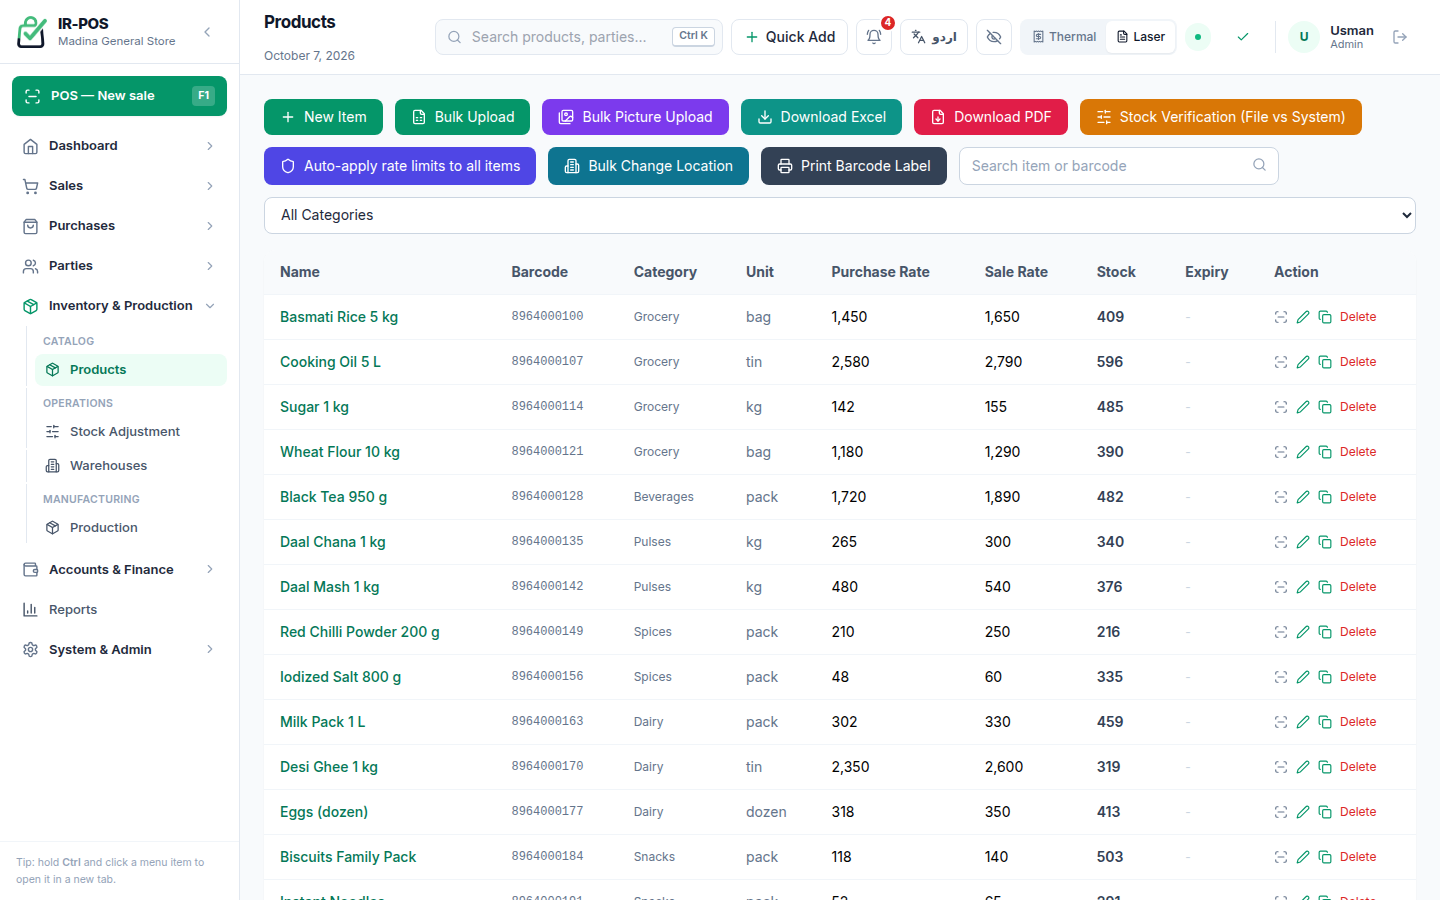Click the green dot status indicator

tap(1198, 37)
